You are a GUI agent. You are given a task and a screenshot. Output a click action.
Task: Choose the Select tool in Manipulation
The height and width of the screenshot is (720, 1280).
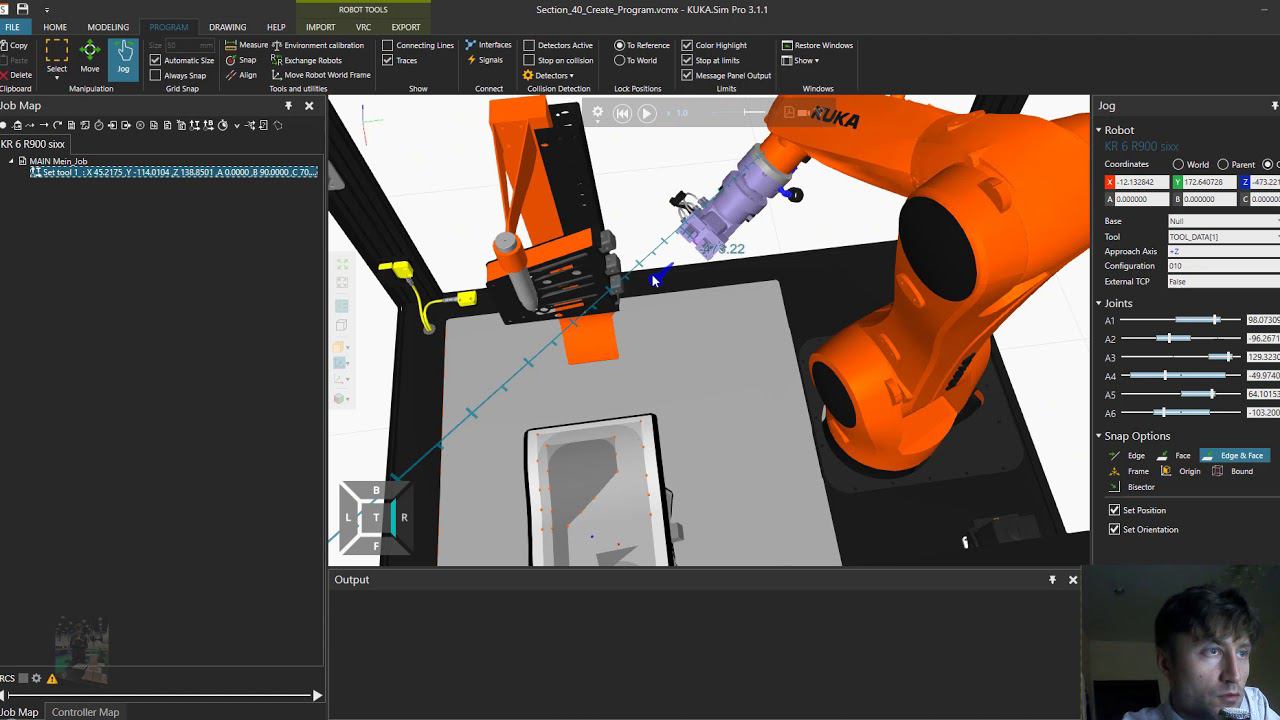57,58
